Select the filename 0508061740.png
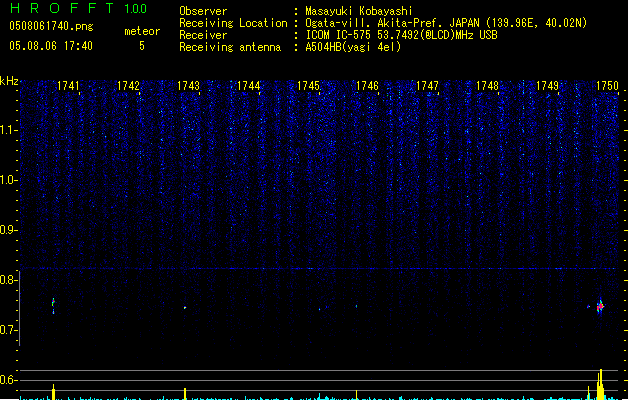 click(50, 26)
